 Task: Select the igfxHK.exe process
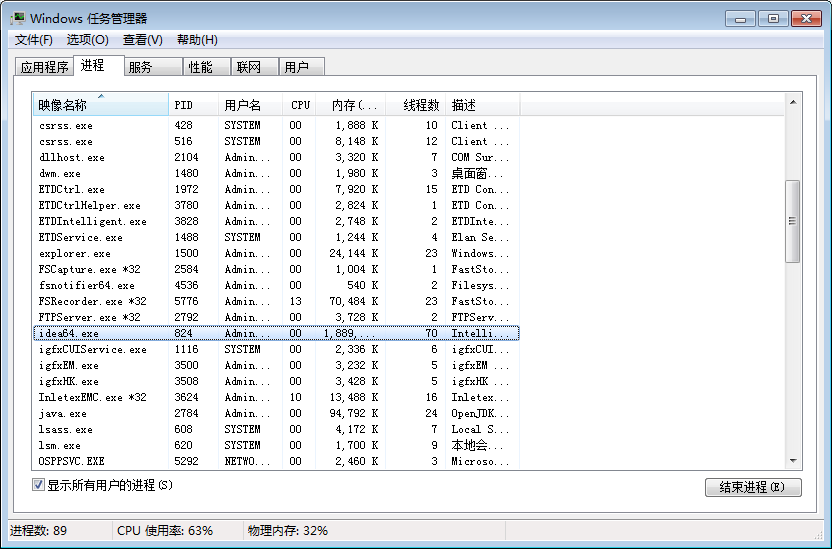click(276, 381)
